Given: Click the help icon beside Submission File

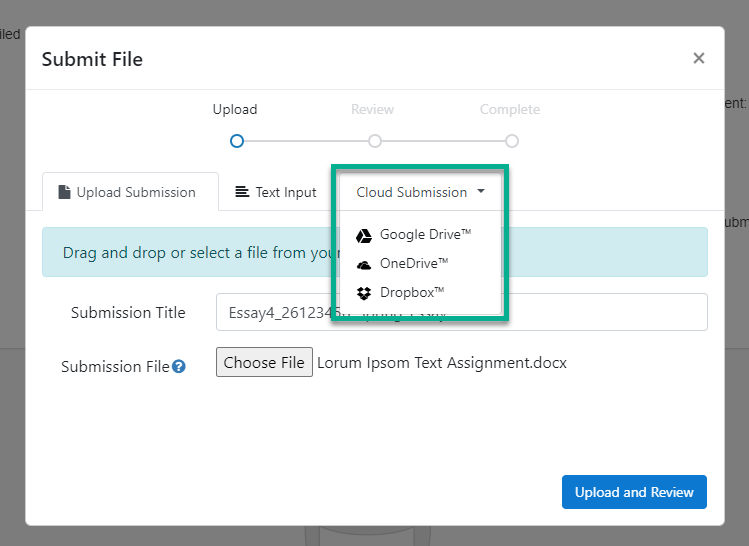Looking at the screenshot, I should pos(179,367).
